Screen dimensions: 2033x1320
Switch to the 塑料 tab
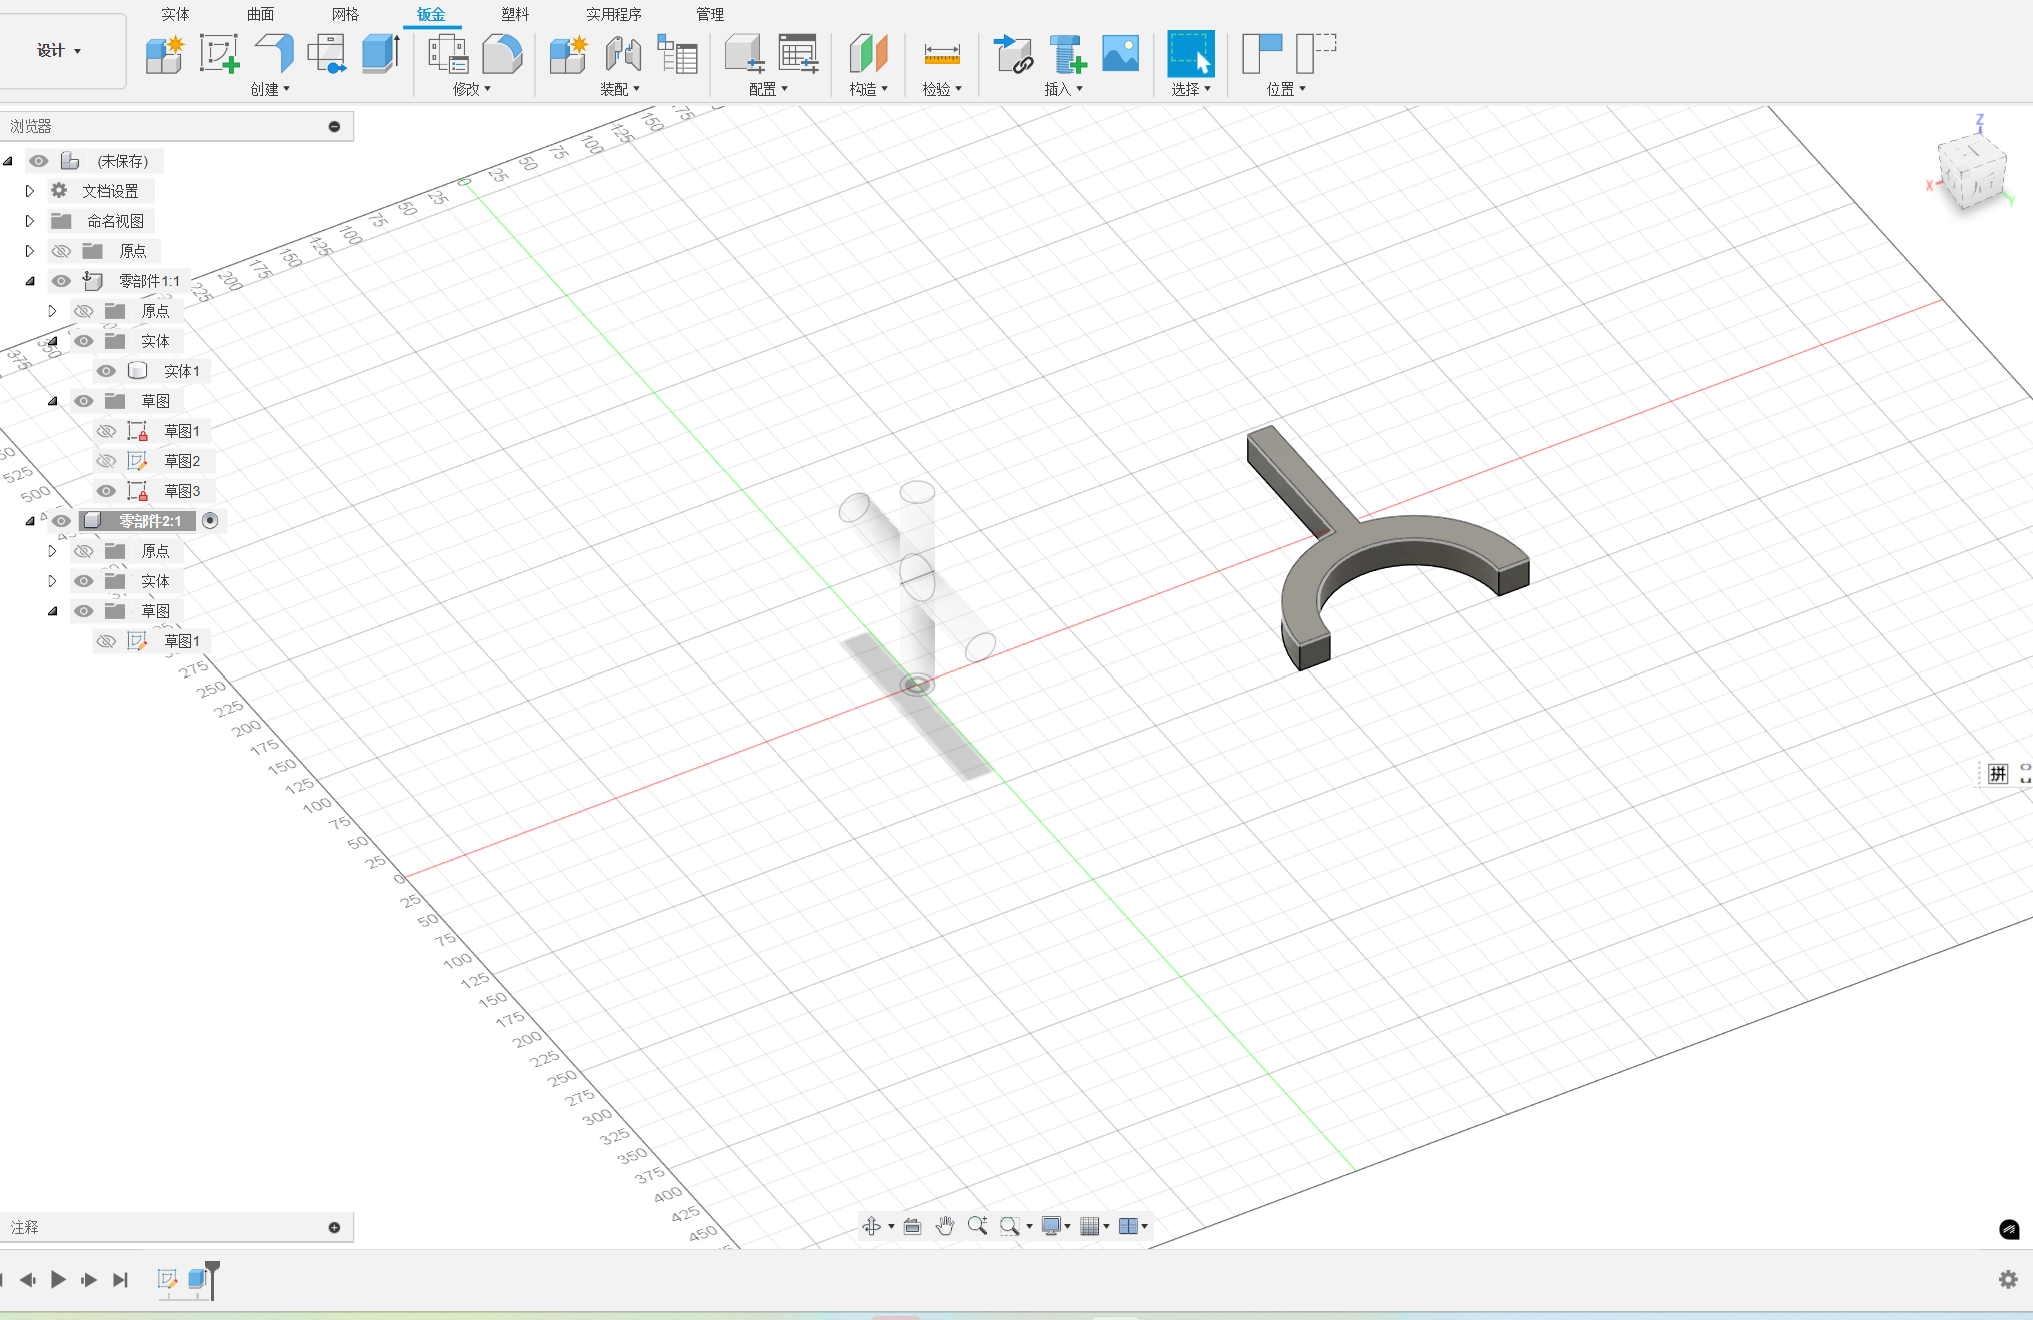[515, 14]
